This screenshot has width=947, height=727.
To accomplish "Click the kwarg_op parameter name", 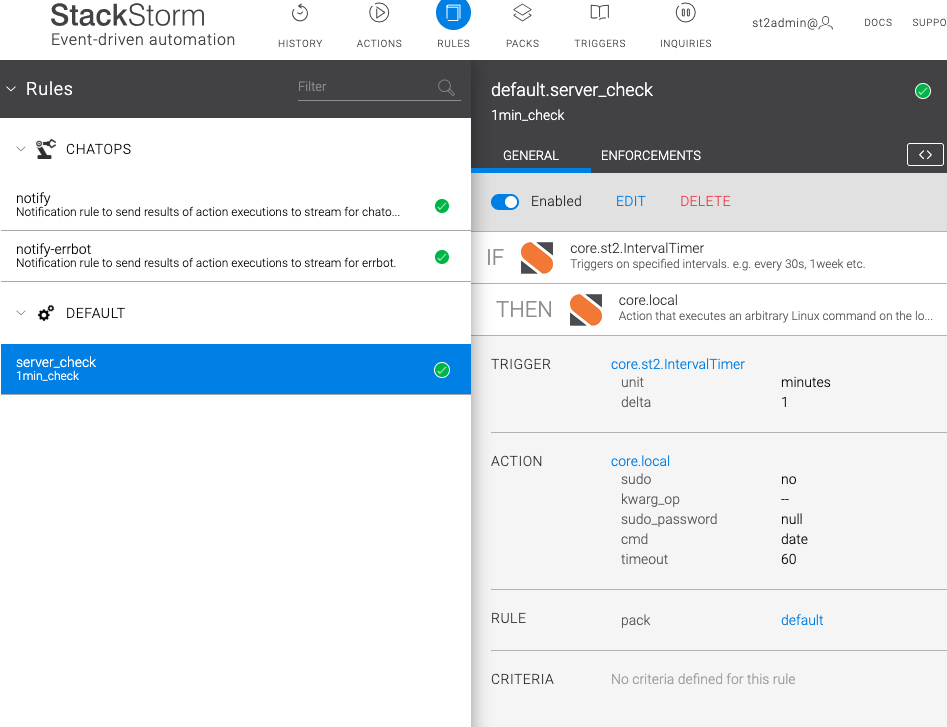I will [x=650, y=499].
